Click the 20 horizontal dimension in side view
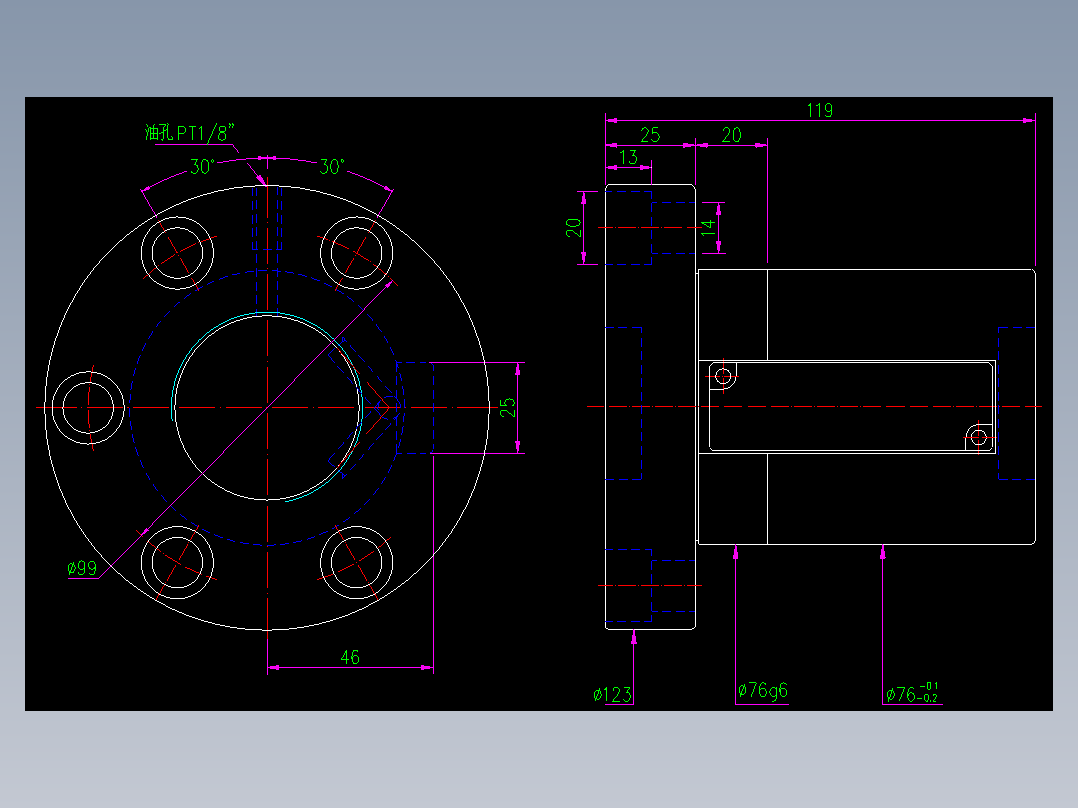Image resolution: width=1078 pixels, height=808 pixels. pyautogui.click(x=732, y=135)
